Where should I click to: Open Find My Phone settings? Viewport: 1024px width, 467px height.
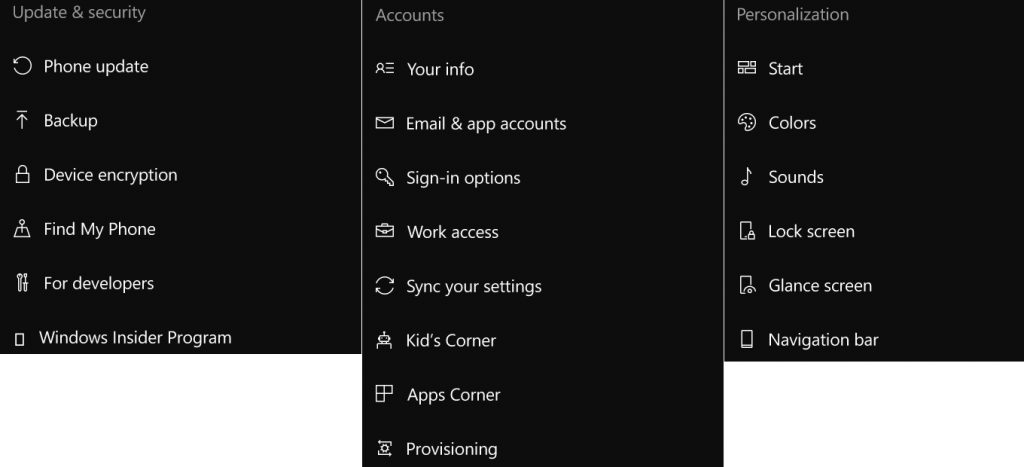[99, 229]
